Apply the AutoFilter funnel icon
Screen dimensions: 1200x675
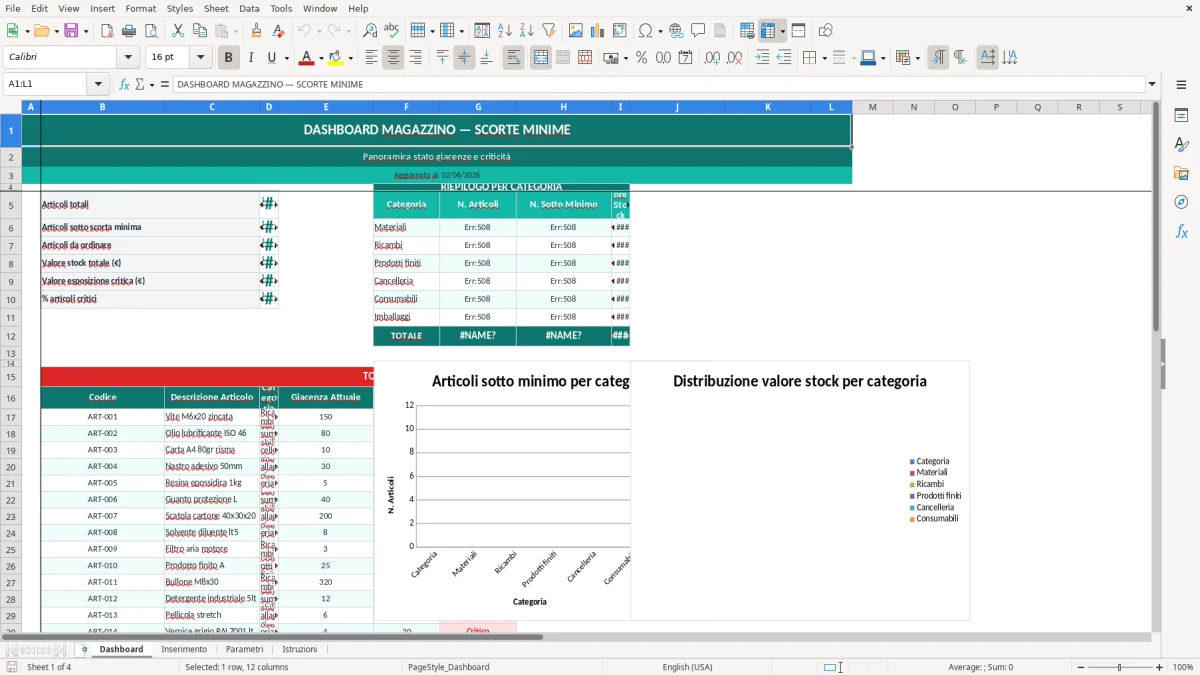[549, 31]
